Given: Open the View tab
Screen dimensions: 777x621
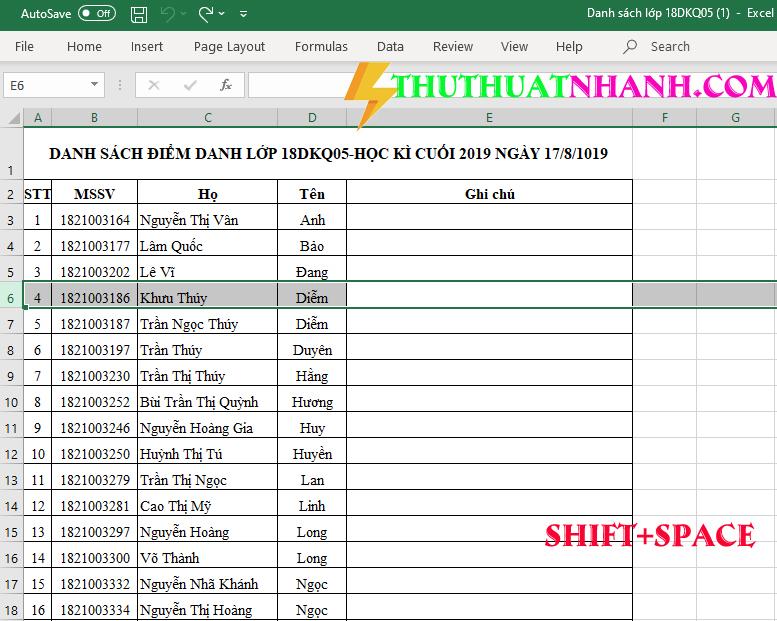Looking at the screenshot, I should 514,47.
